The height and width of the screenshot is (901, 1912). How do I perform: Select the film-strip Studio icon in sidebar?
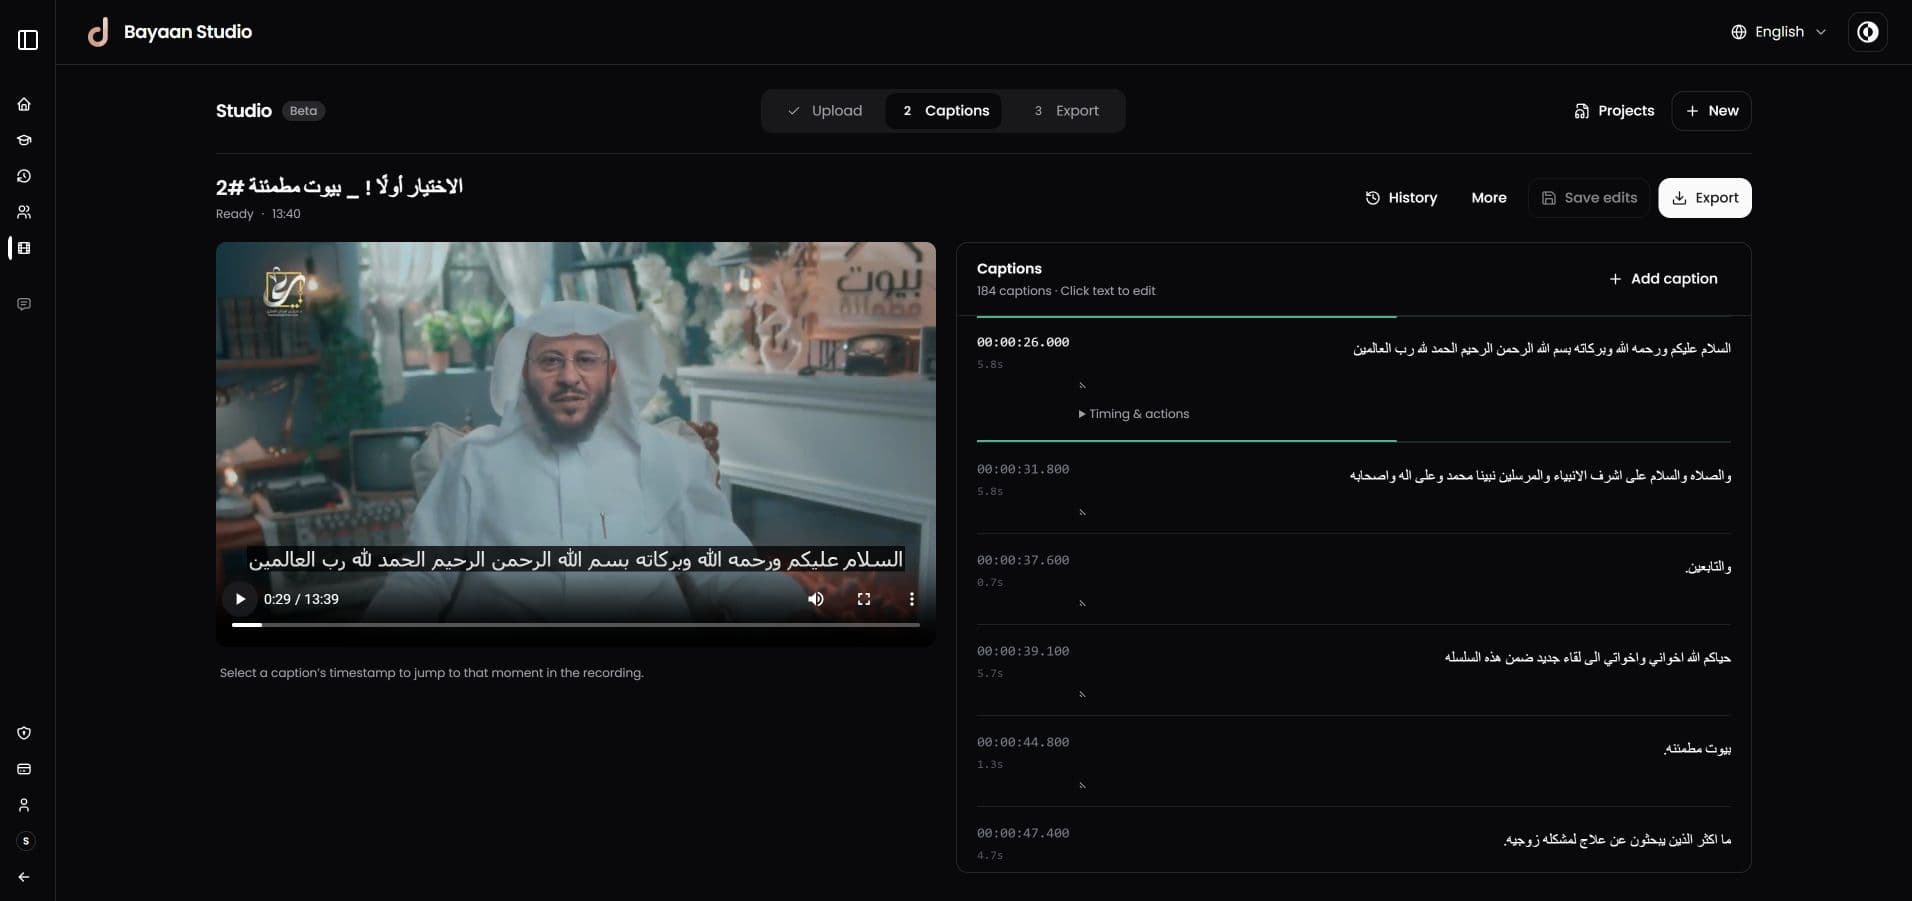click(24, 248)
